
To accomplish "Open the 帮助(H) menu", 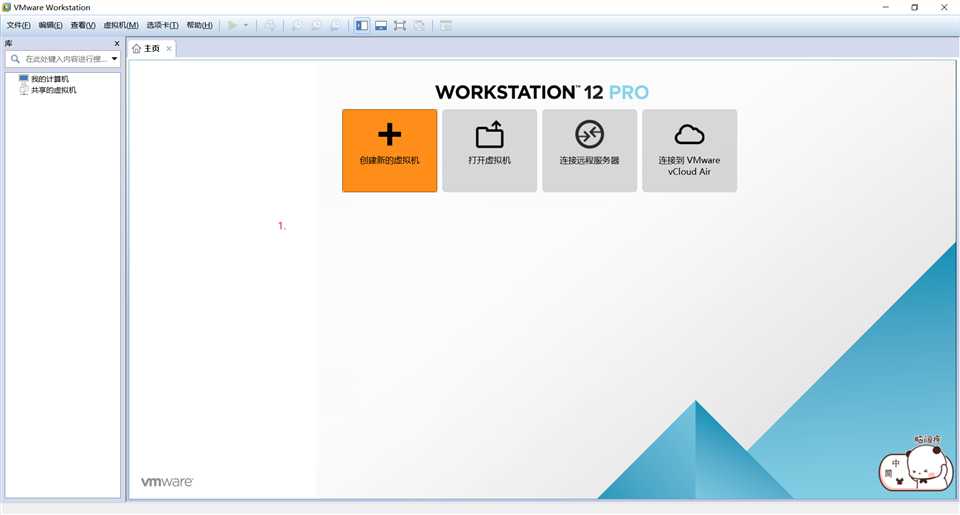I will click(200, 25).
